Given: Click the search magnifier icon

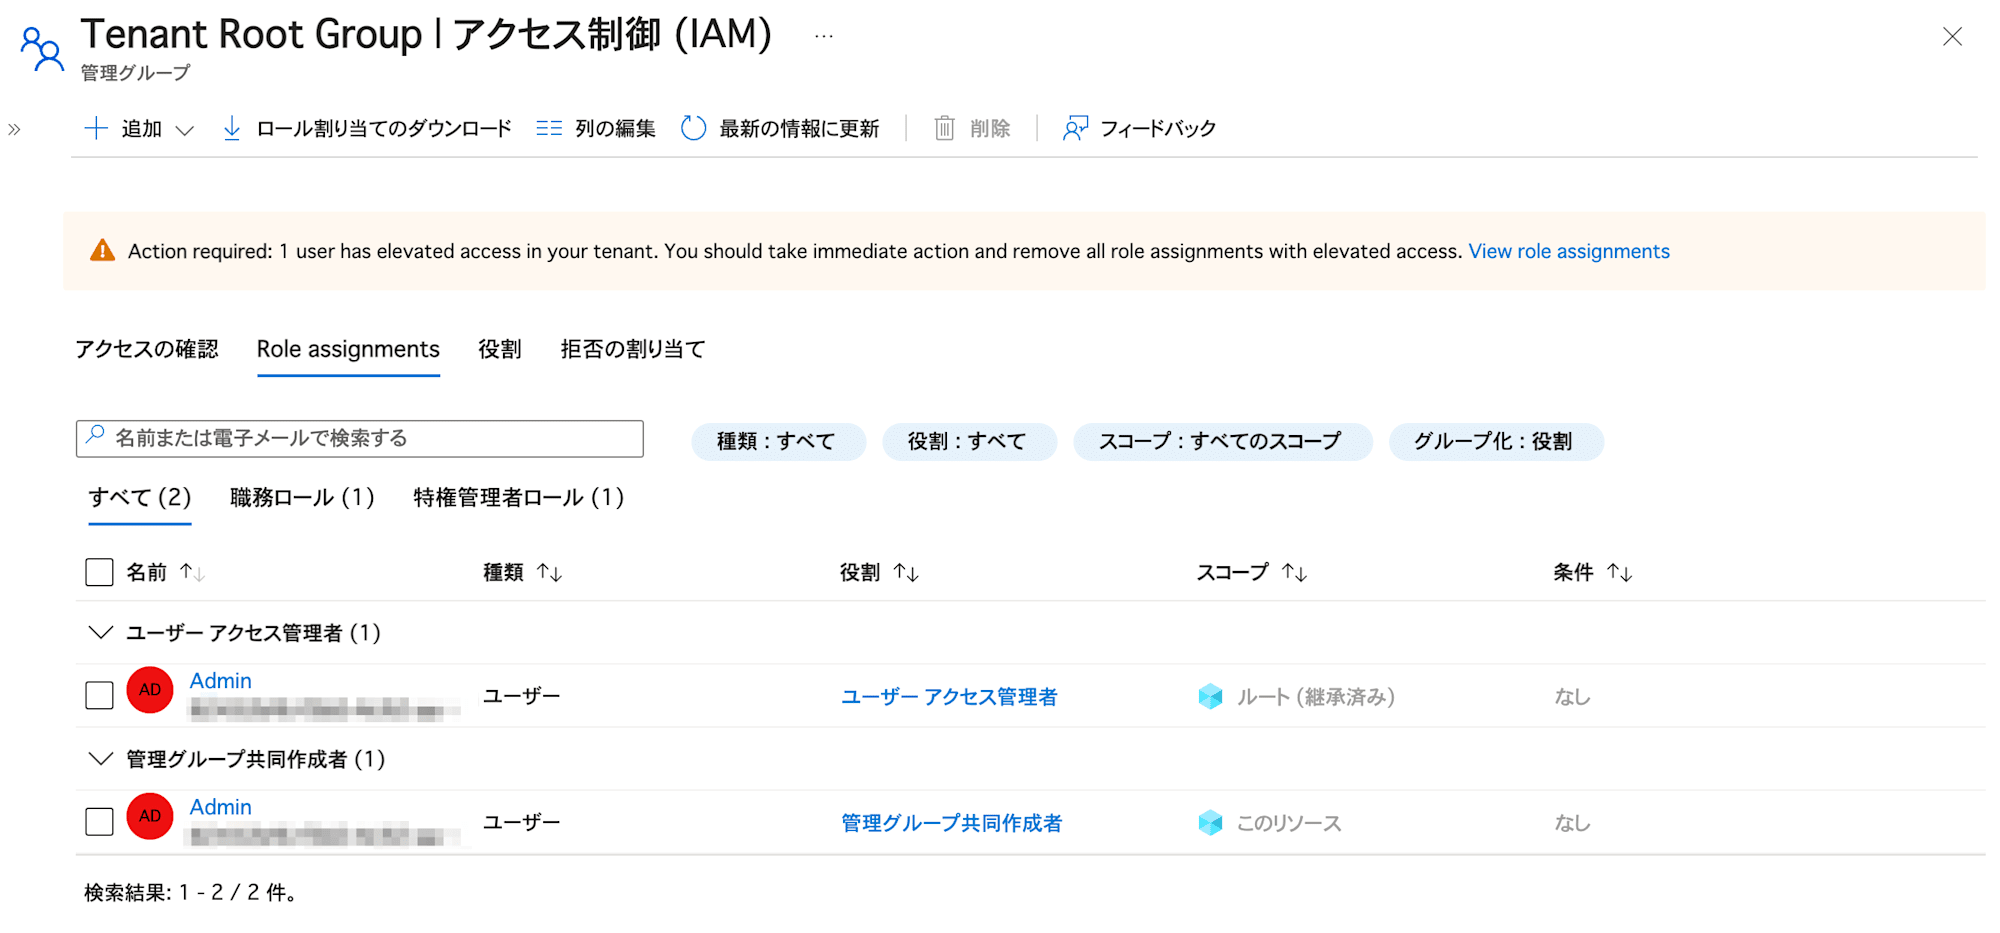Looking at the screenshot, I should pos(96,435).
